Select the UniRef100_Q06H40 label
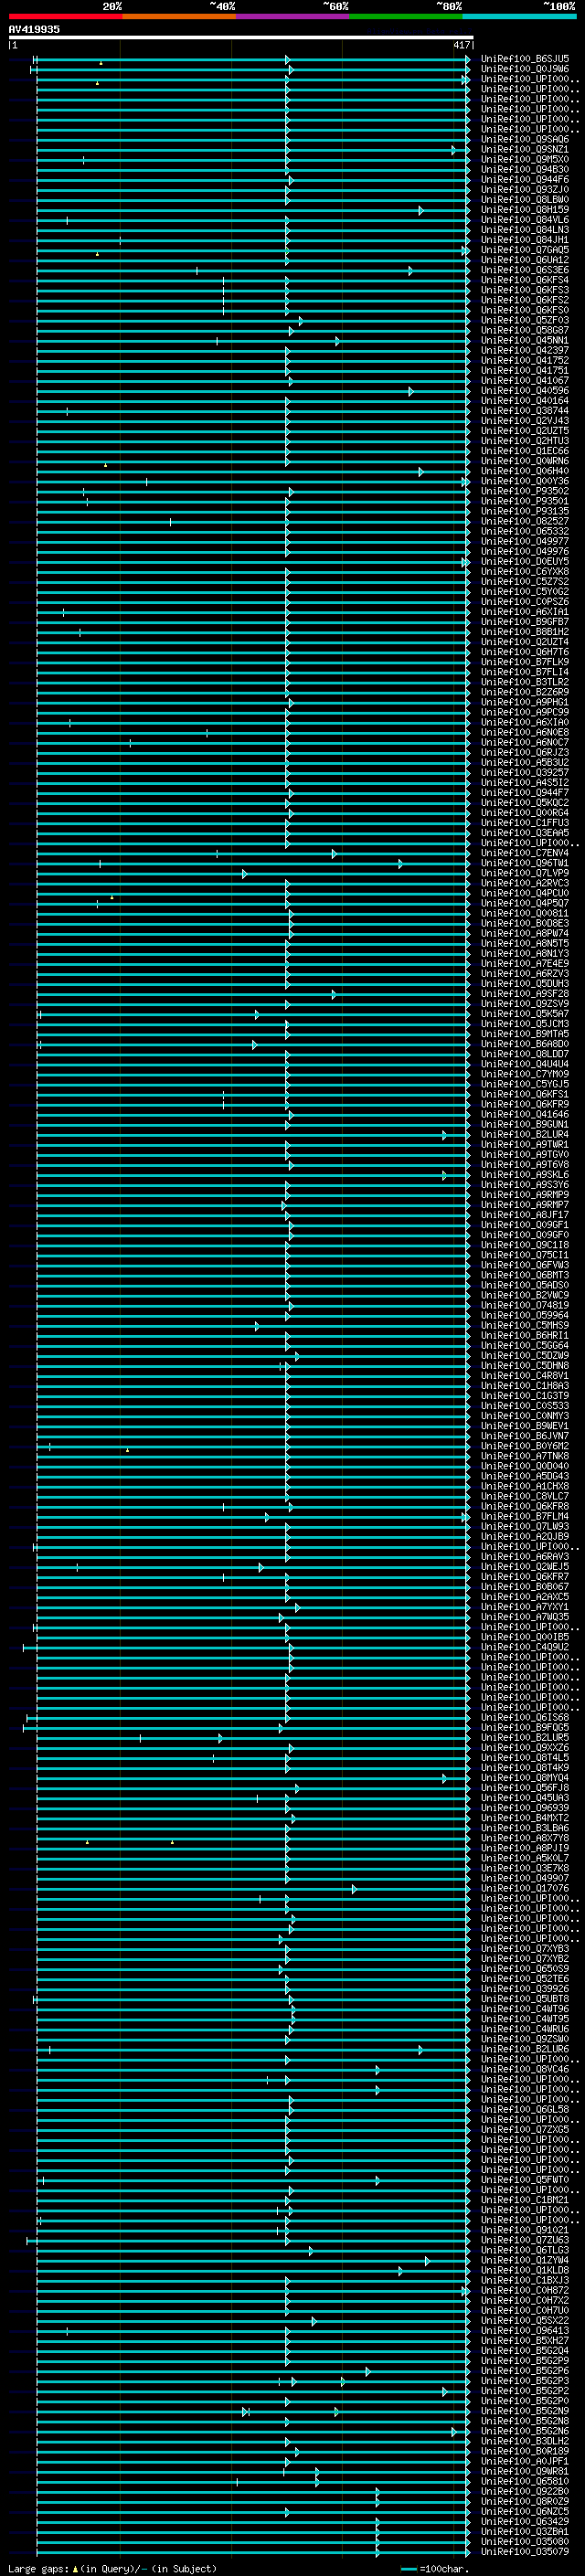This screenshot has height=2576, width=585. tap(525, 471)
